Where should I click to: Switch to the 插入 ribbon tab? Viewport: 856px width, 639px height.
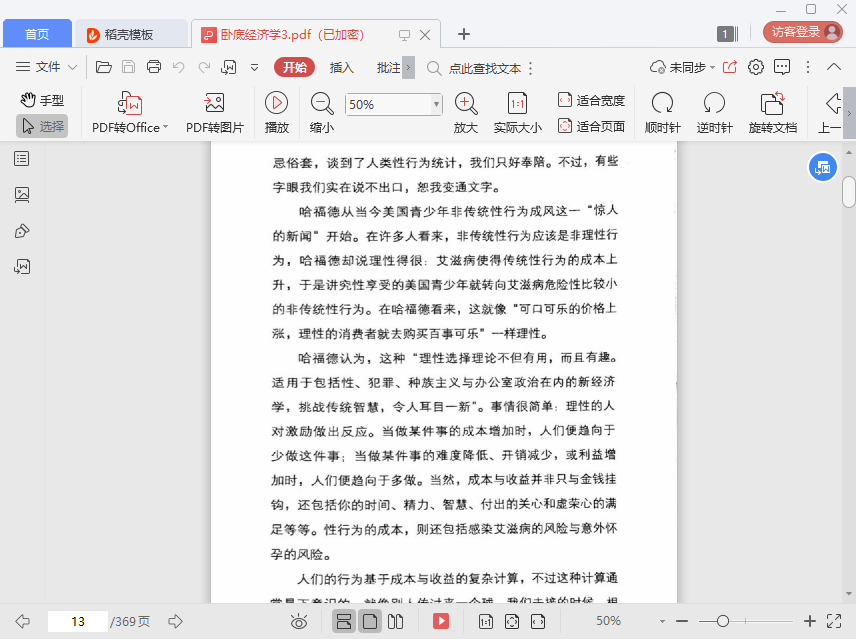342,67
